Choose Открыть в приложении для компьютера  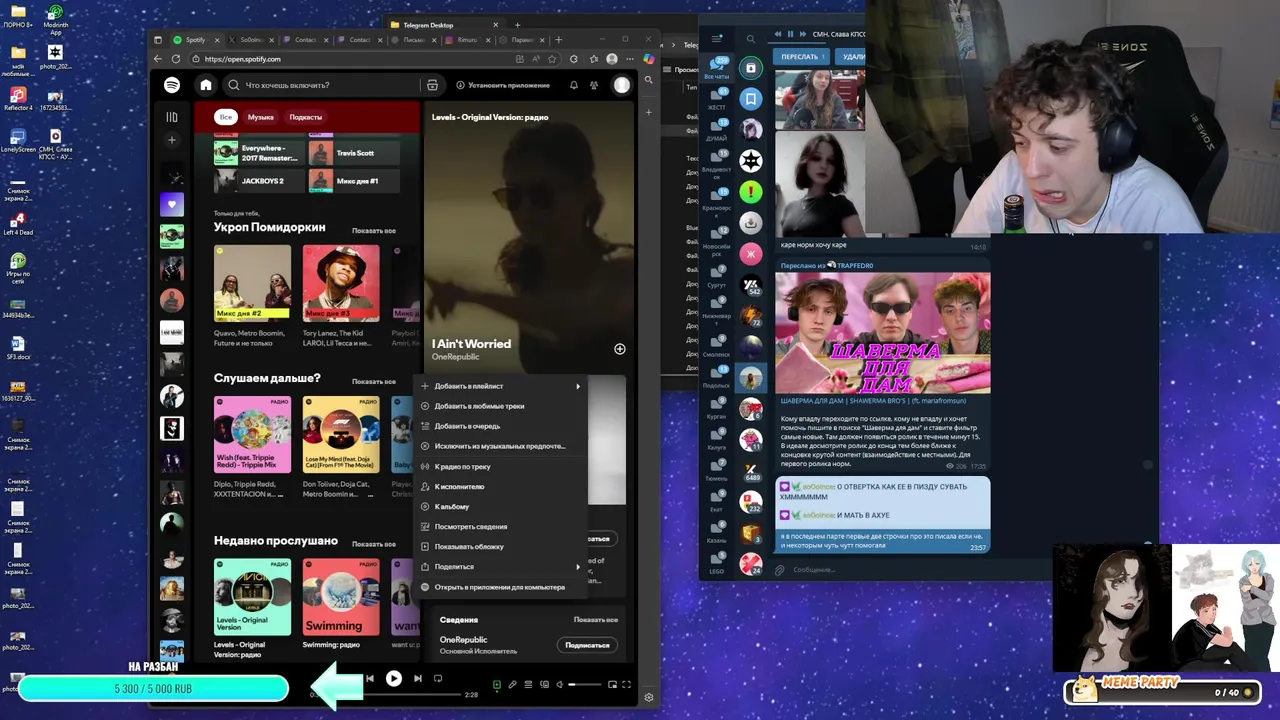coord(500,587)
